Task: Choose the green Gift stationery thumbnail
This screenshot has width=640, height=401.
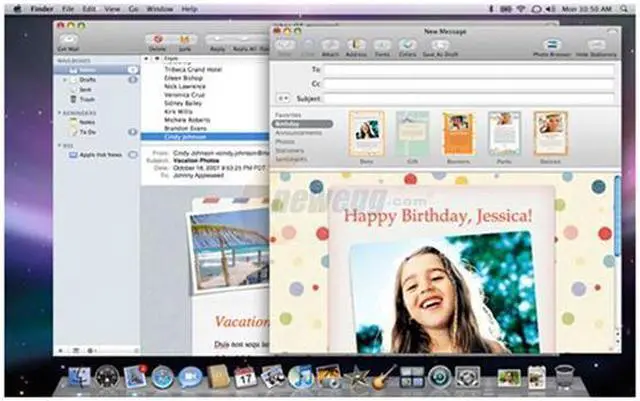Action: pyautogui.click(x=412, y=134)
